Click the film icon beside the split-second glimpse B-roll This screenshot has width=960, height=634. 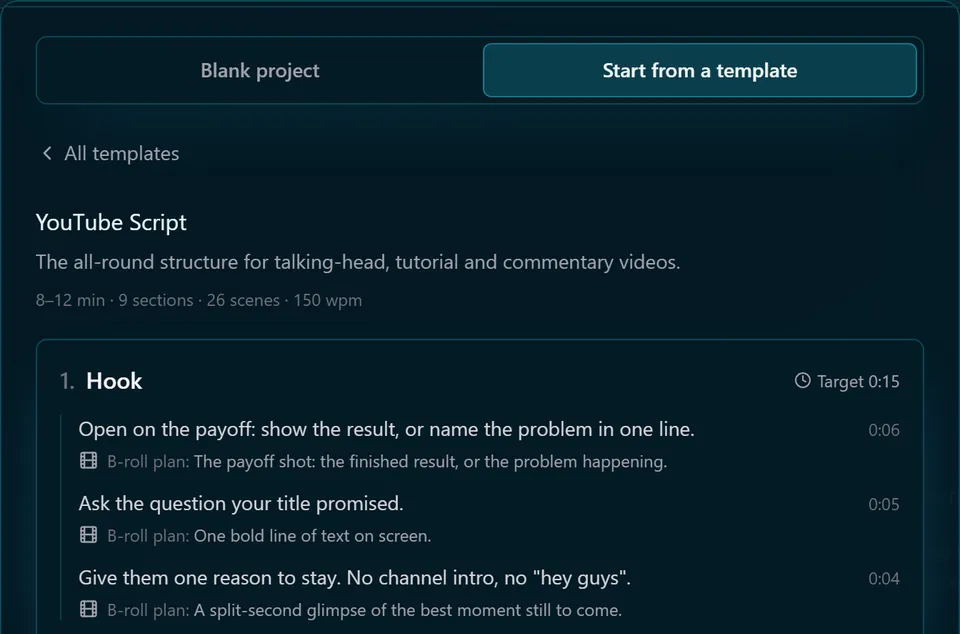[89, 610]
